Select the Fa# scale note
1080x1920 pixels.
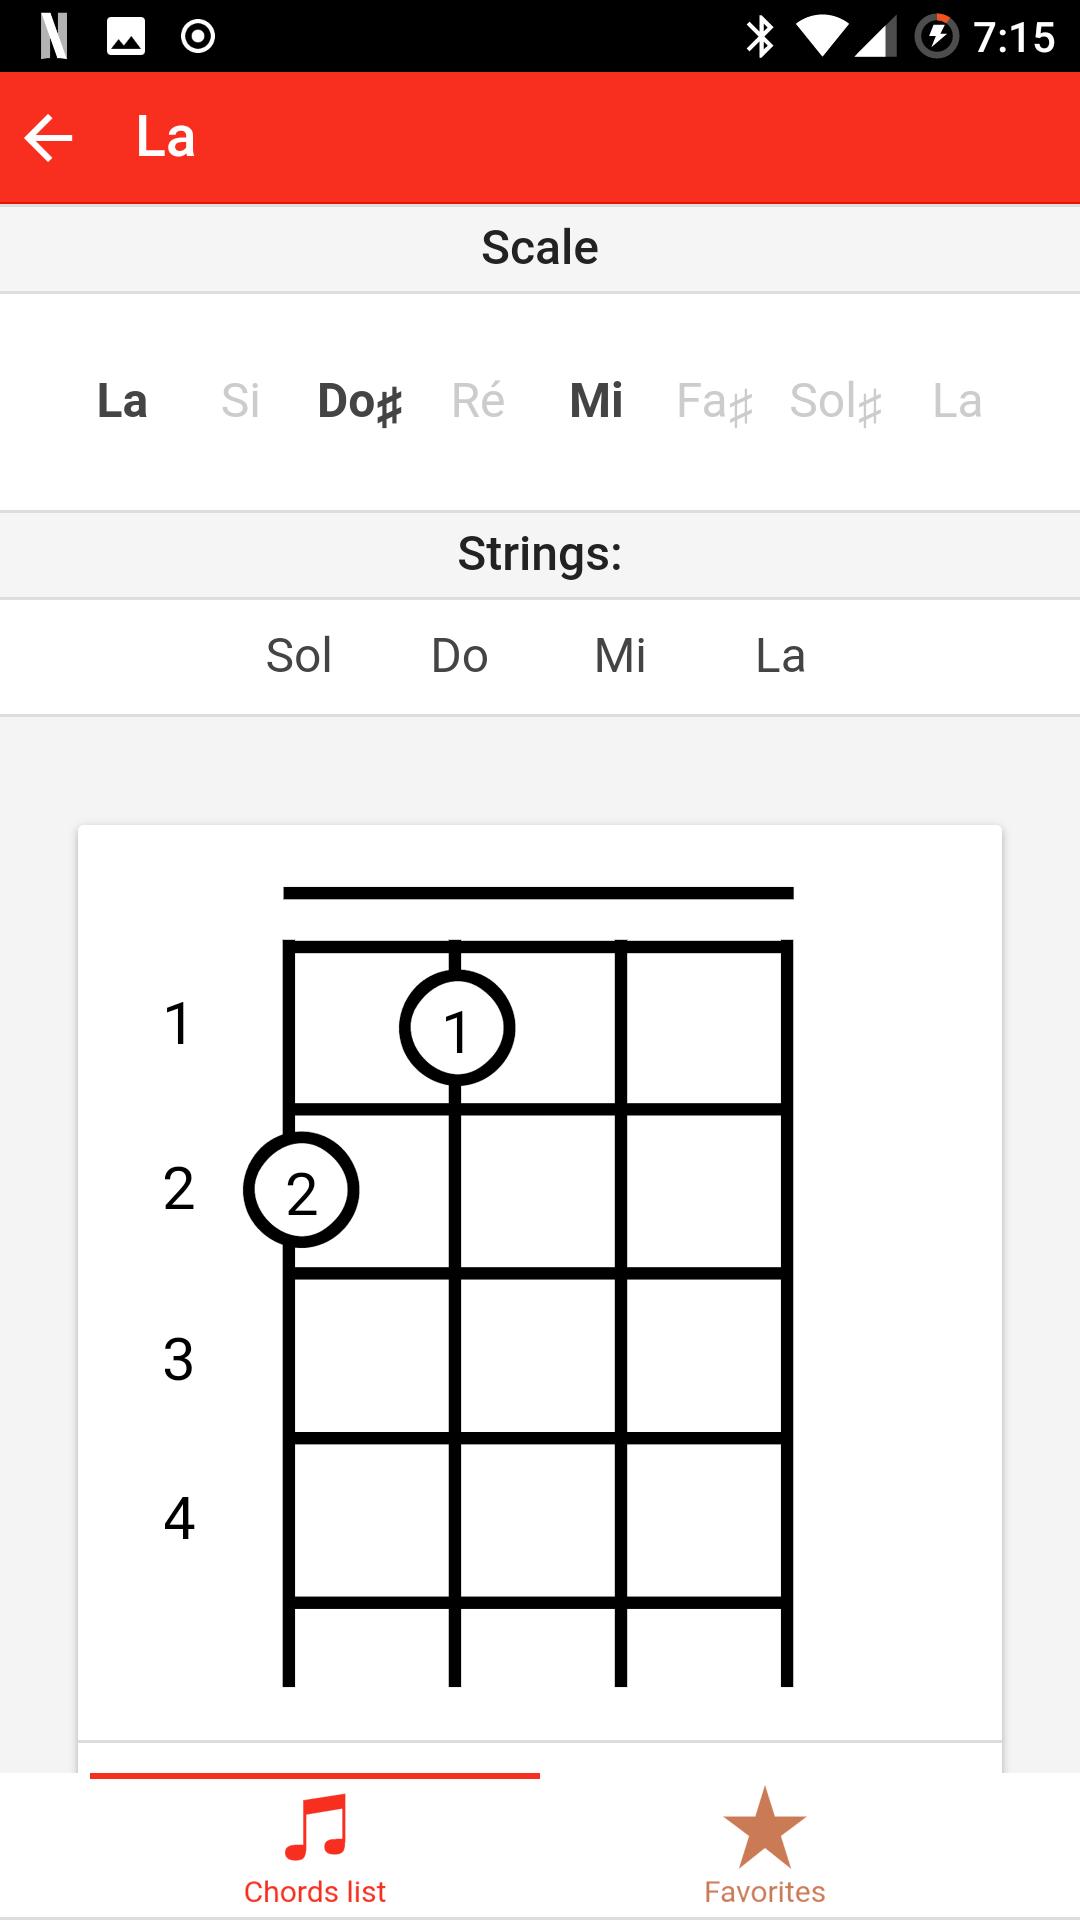tap(715, 402)
